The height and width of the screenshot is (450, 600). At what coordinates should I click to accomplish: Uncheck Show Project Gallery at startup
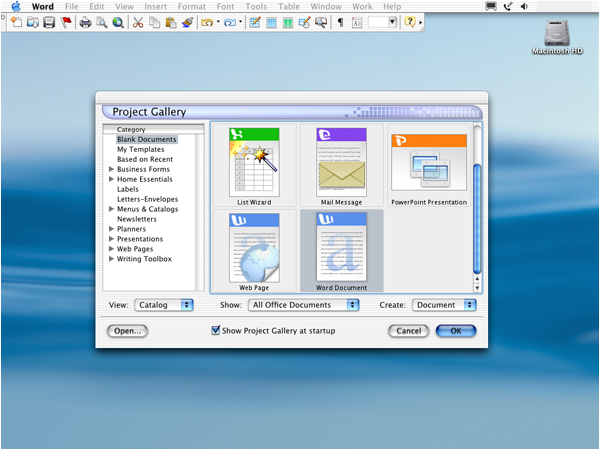click(x=216, y=330)
